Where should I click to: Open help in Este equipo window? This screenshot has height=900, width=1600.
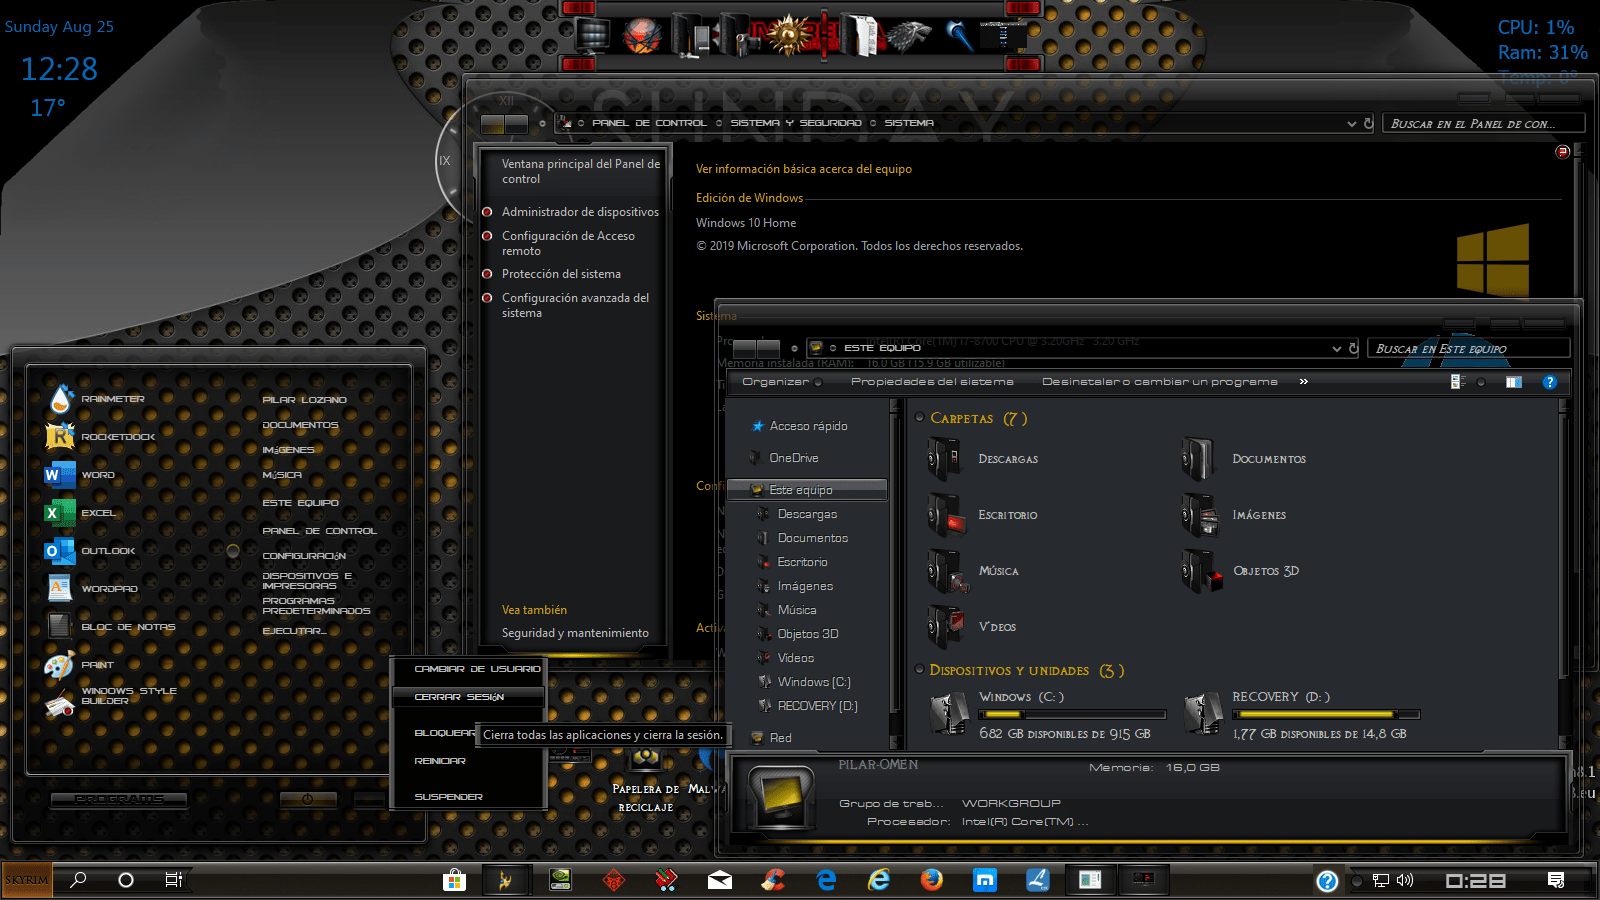click(1549, 382)
